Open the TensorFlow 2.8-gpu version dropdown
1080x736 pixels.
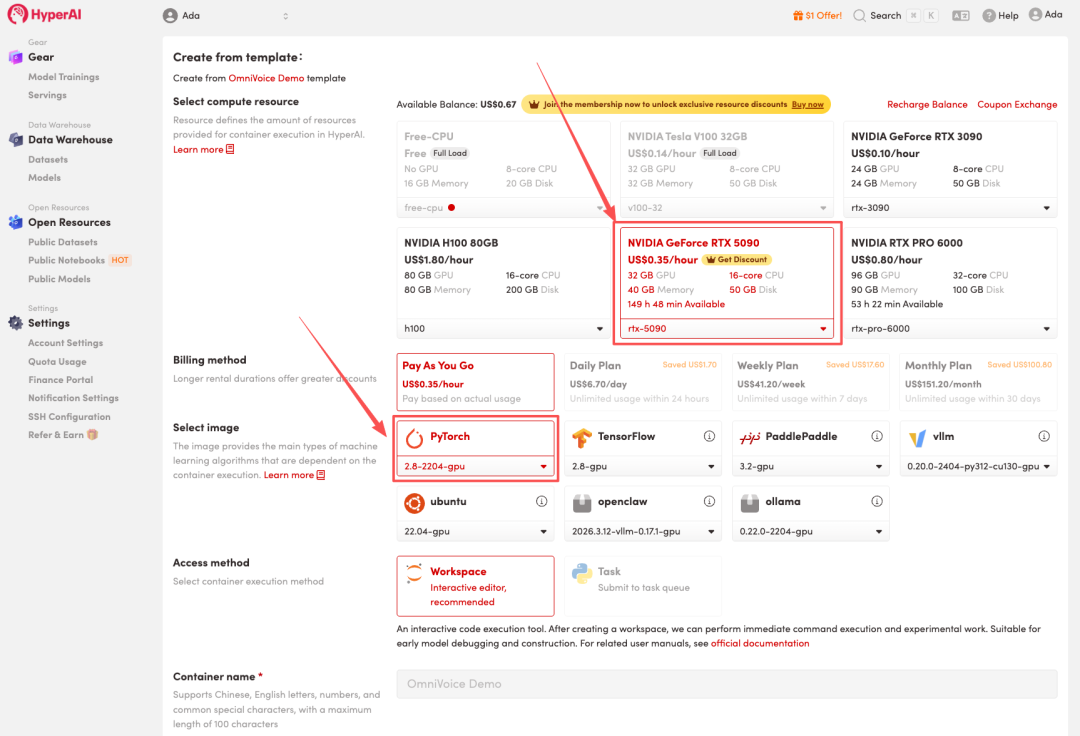click(643, 466)
